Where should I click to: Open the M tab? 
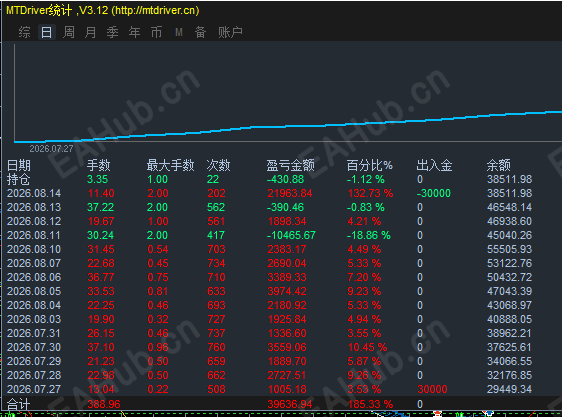[179, 33]
